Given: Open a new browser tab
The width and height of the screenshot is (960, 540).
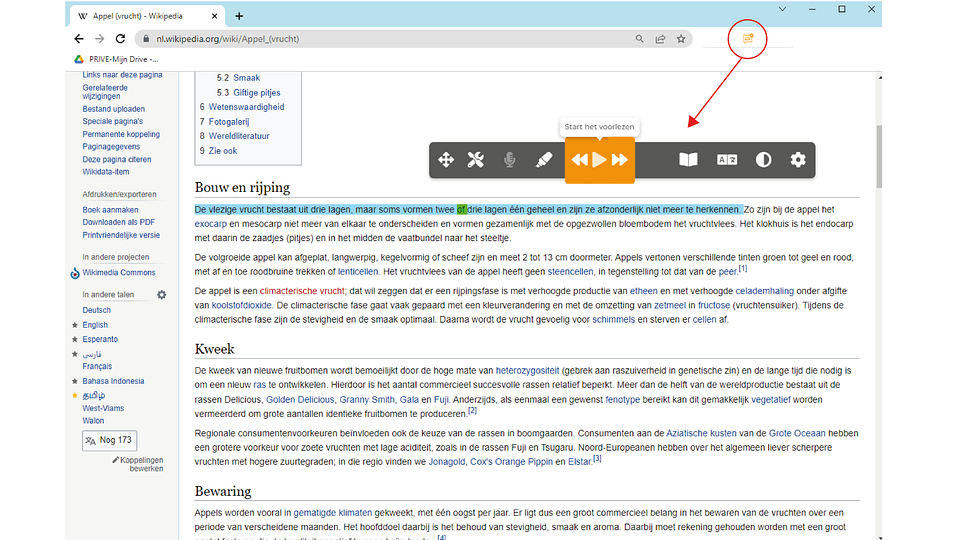Looking at the screenshot, I should pyautogui.click(x=239, y=16).
